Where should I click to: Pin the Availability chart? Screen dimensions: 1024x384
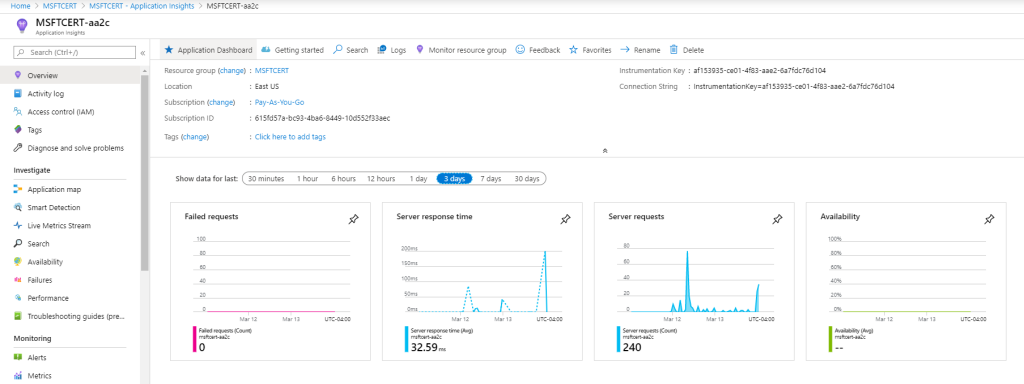(x=989, y=220)
